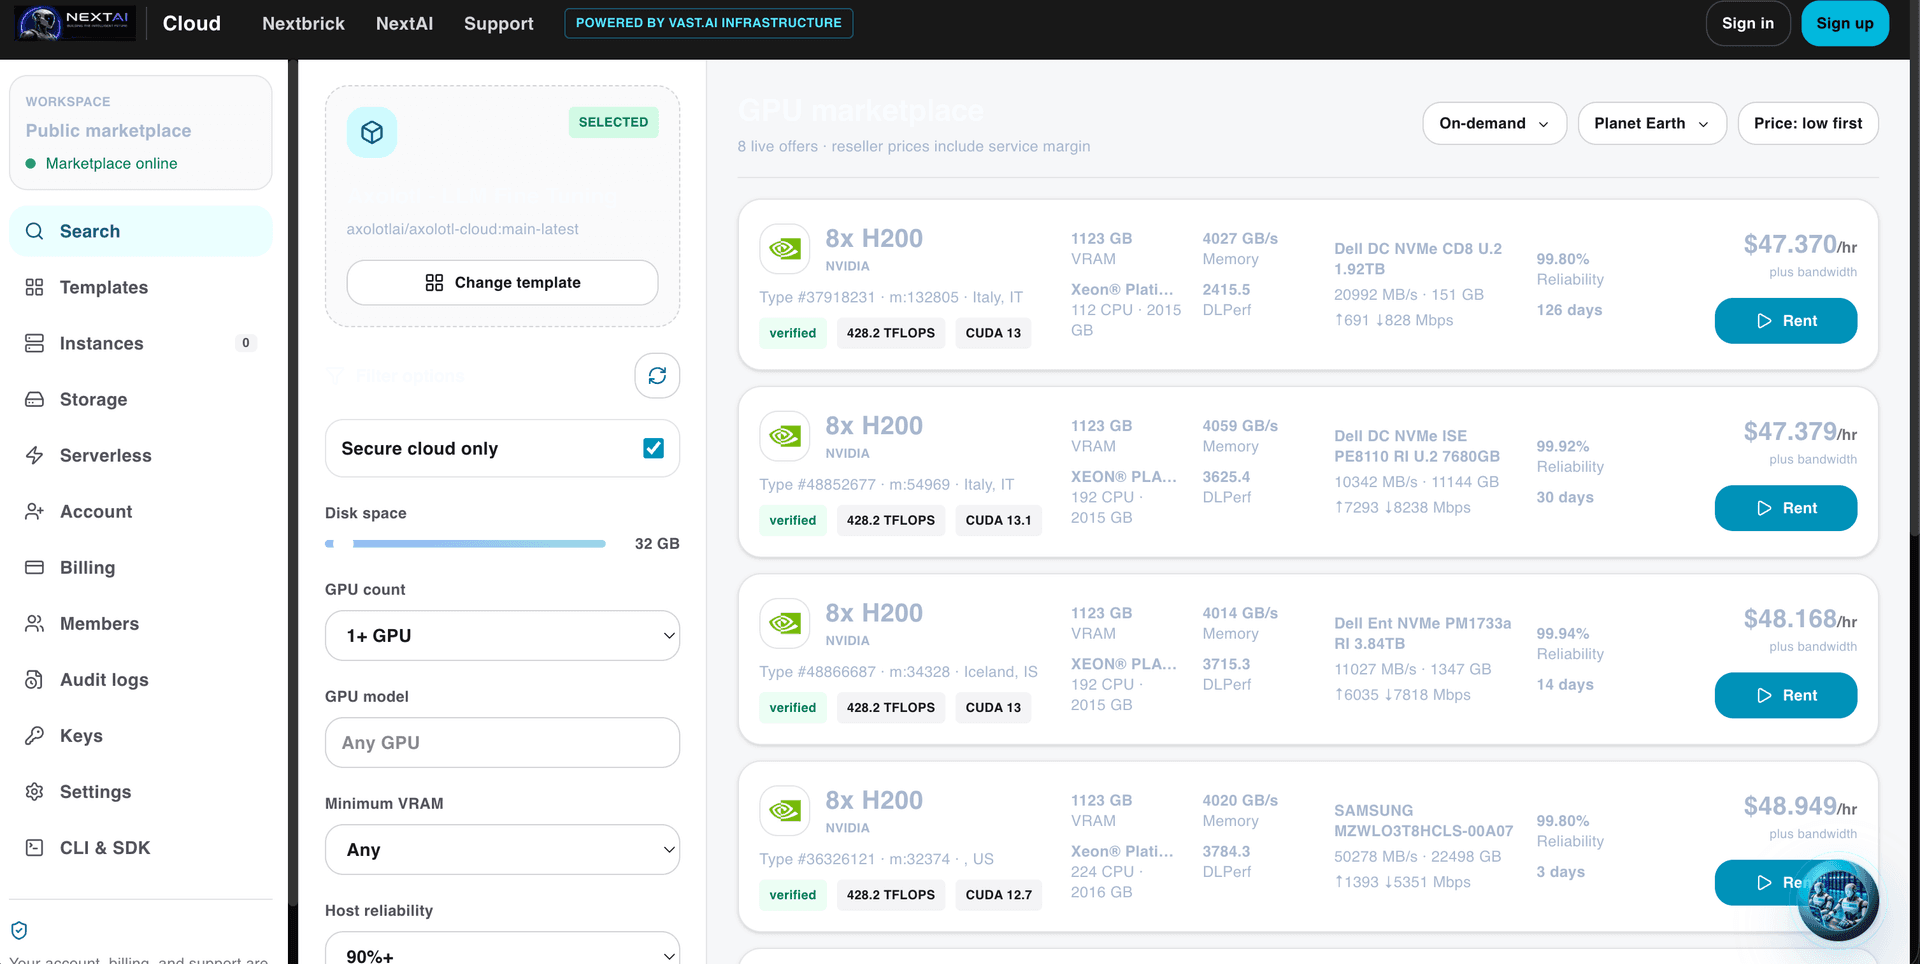Screen dimensions: 1920x964
Task: Click the NextAI logo in the header
Action: pyautogui.click(x=76, y=23)
